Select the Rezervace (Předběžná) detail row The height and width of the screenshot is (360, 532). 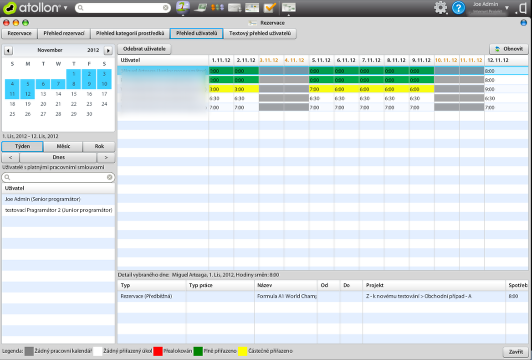[x=323, y=296]
